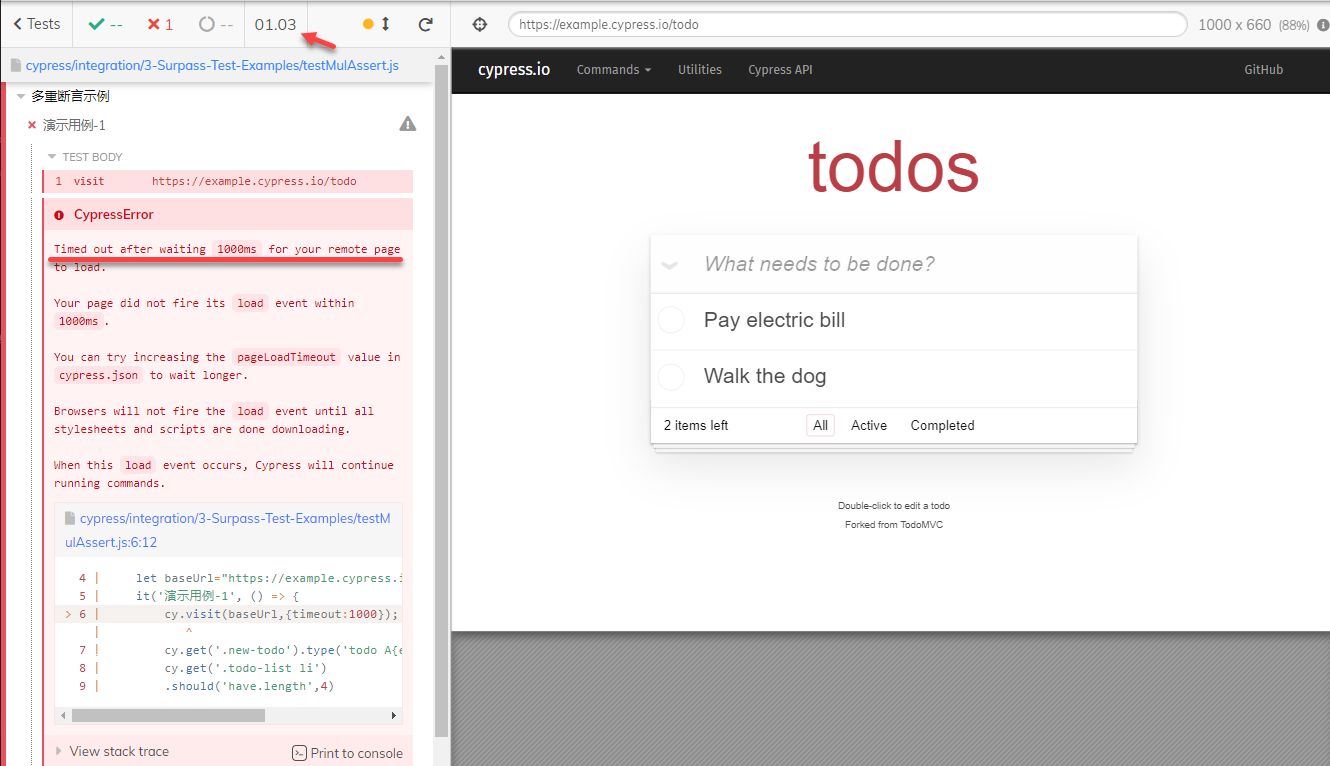Open the testMulAssert.js spec file link at top
1330x766 pixels.
coord(212,65)
